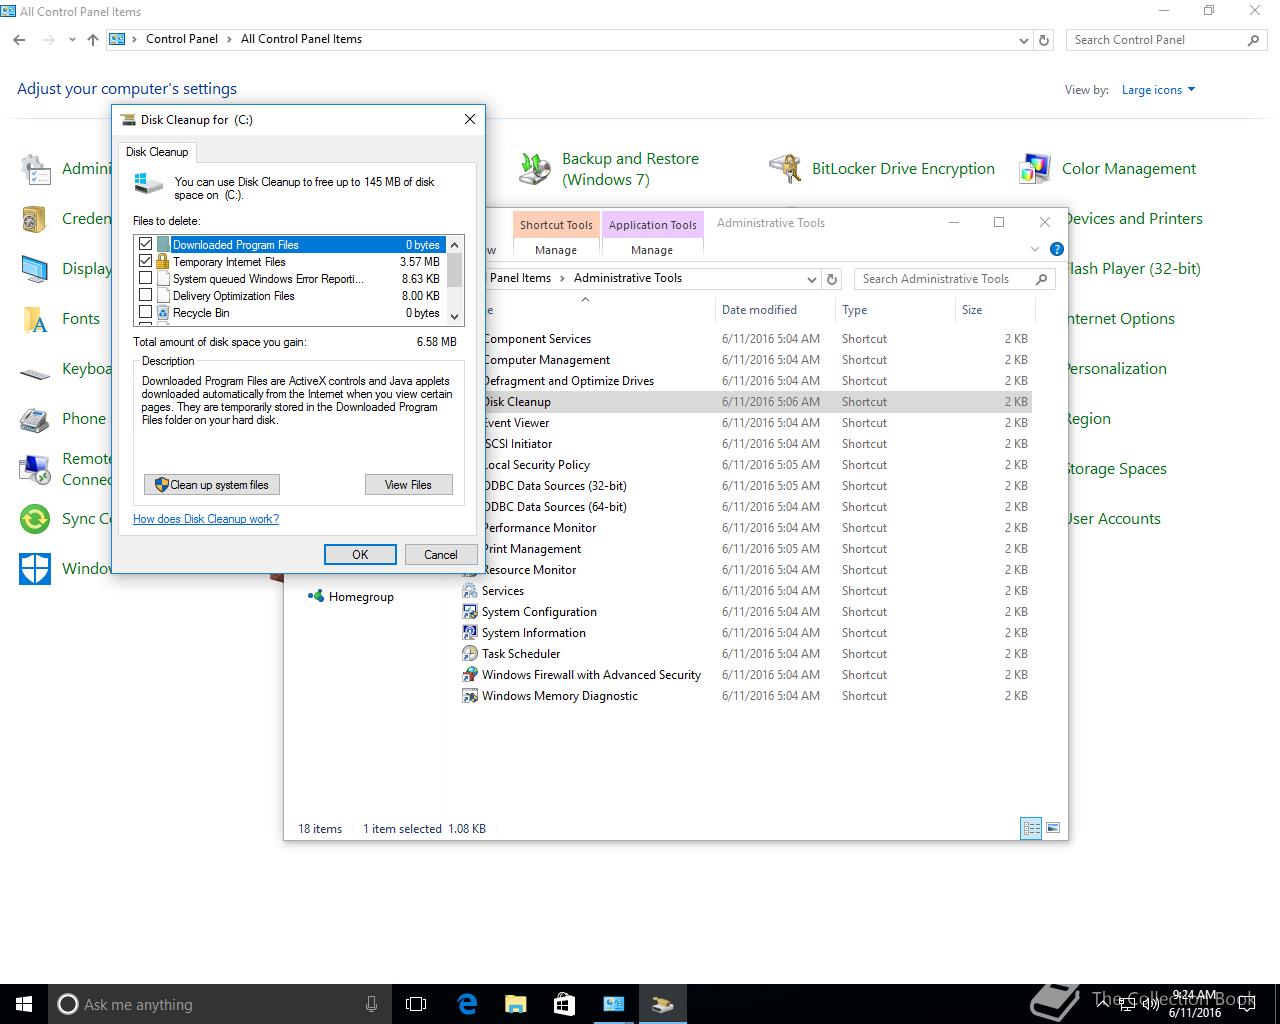Open Control Panel address bar history dropdown
This screenshot has height=1024, width=1280.
(1023, 40)
